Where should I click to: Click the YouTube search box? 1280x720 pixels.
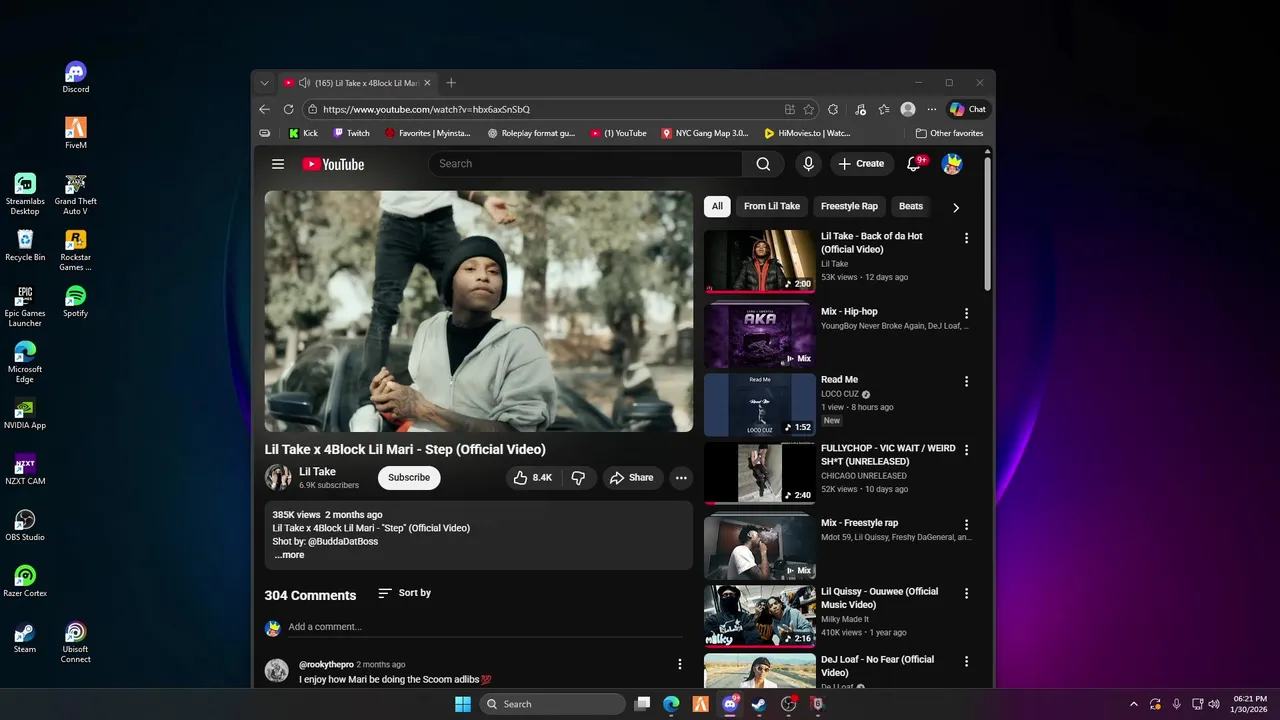[585, 164]
